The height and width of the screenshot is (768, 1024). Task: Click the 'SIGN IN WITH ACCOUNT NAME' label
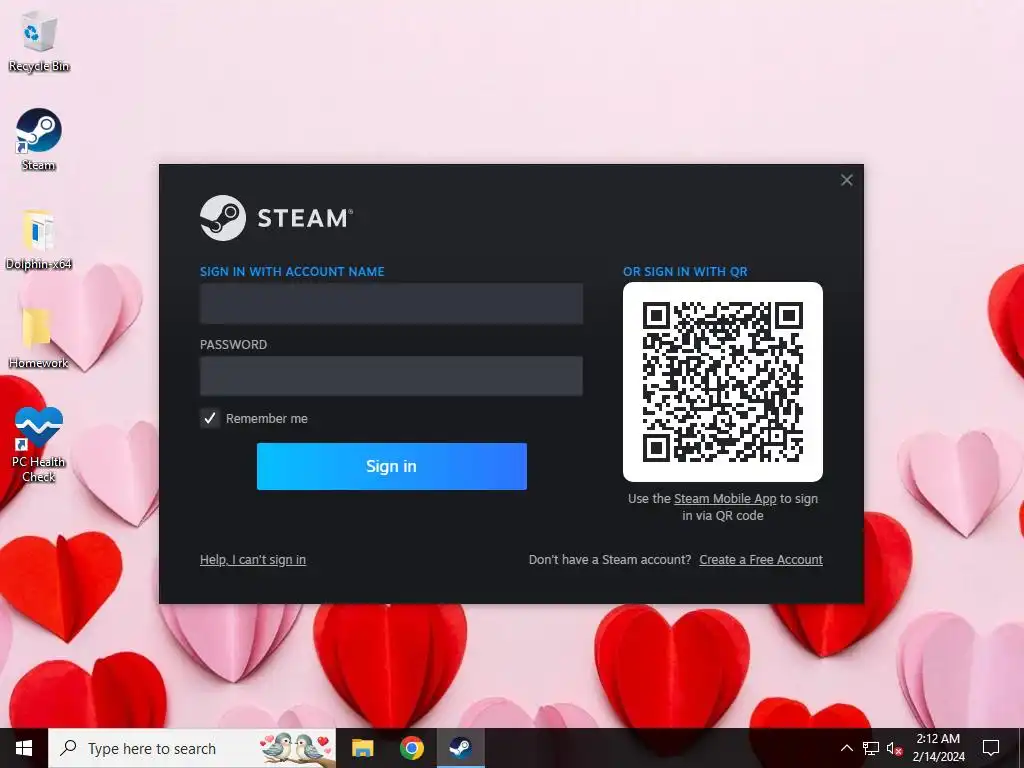click(x=292, y=272)
